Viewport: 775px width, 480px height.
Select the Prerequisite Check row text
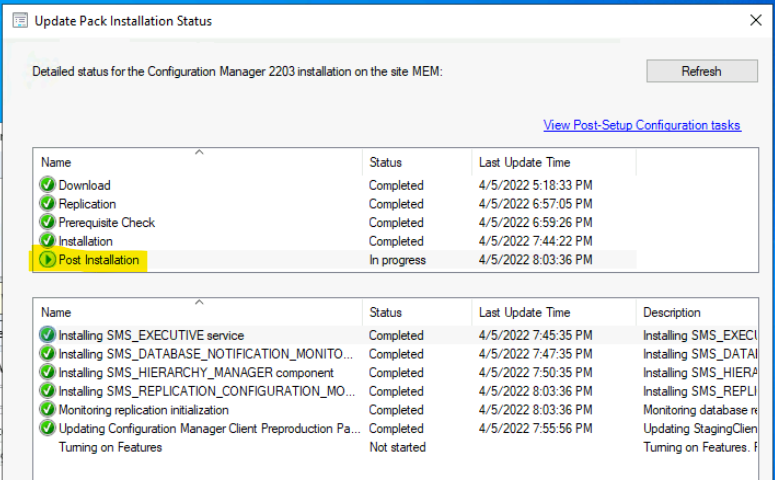click(x=107, y=222)
